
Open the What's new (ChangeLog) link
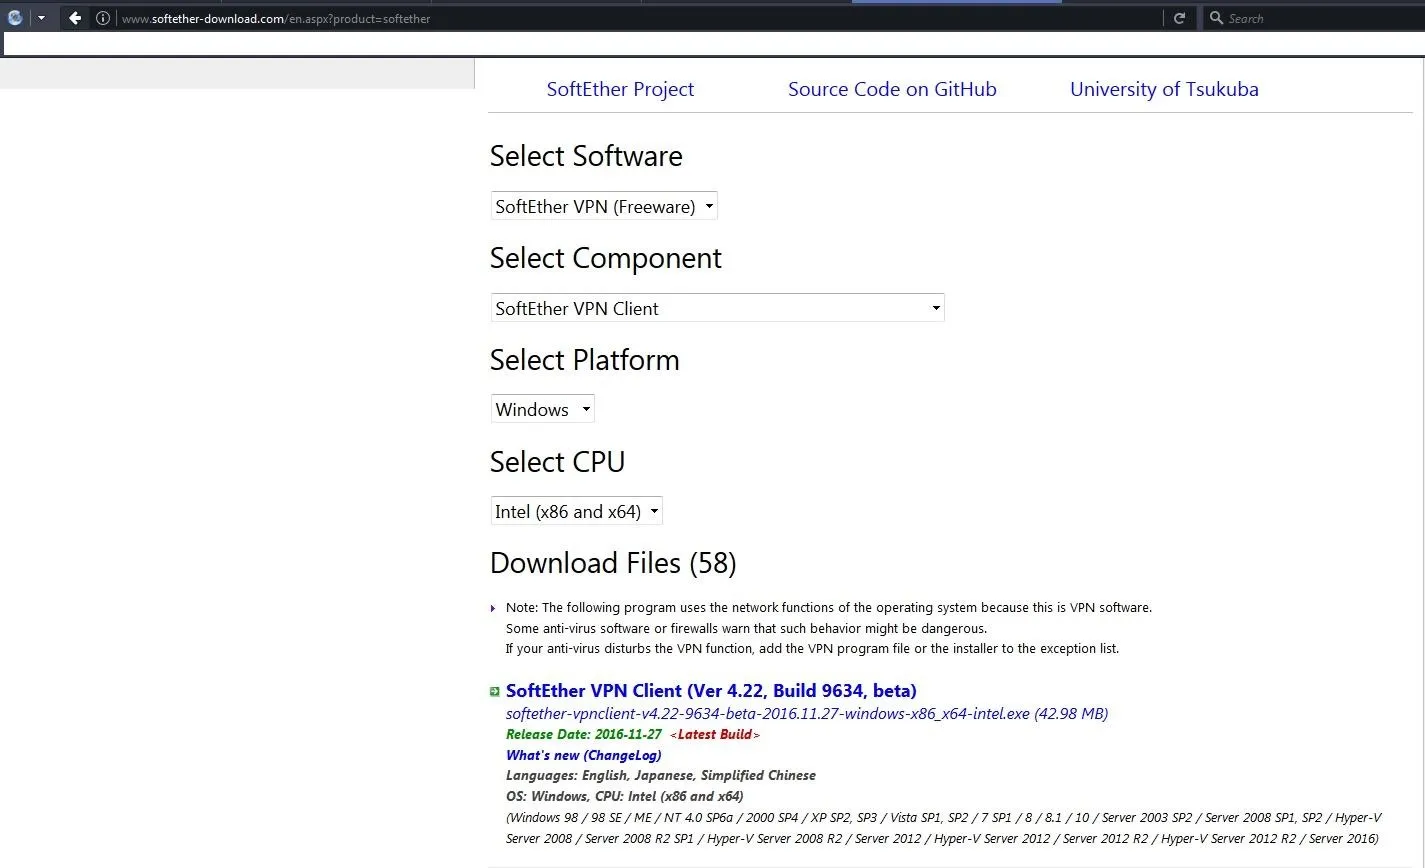coord(583,755)
